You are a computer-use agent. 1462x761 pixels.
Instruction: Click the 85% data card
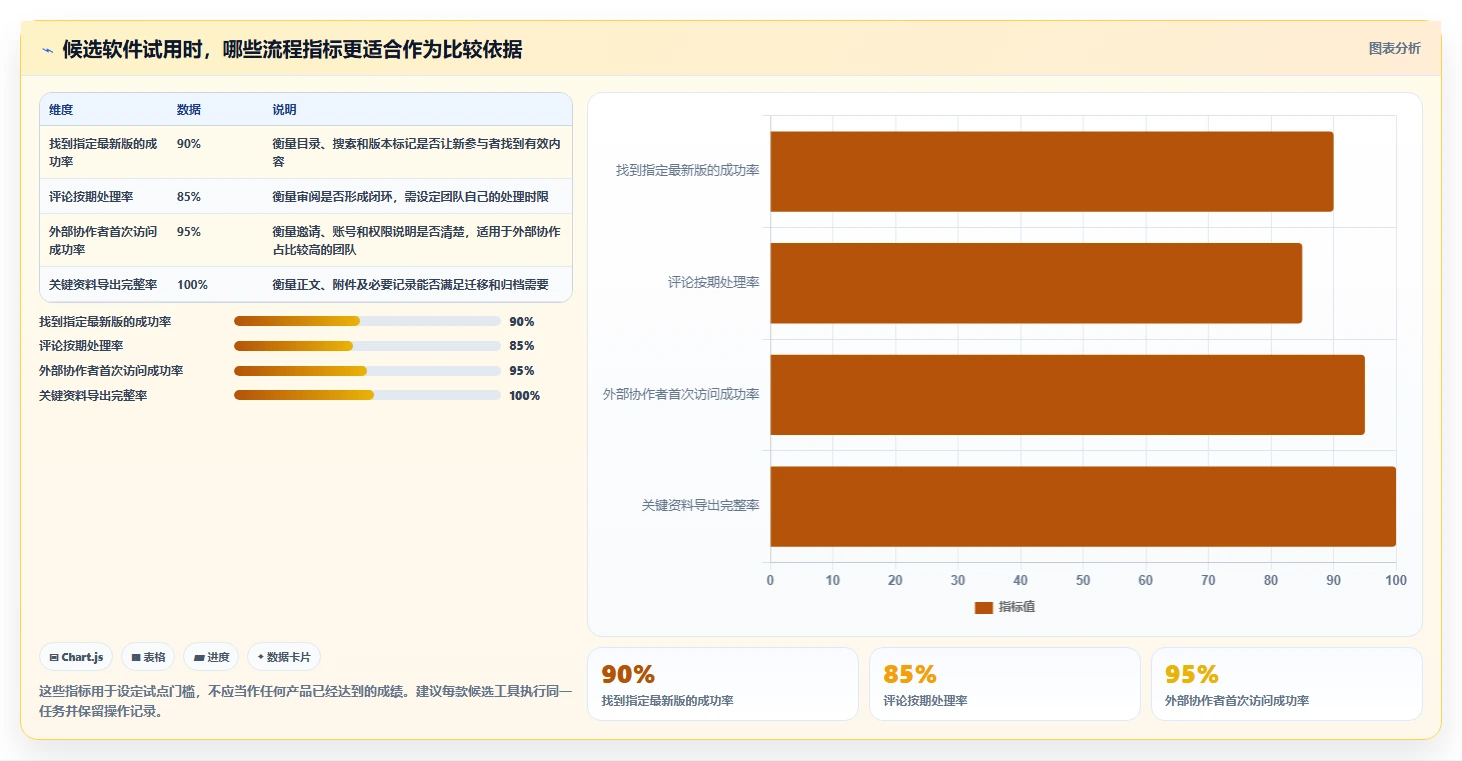coord(1005,684)
